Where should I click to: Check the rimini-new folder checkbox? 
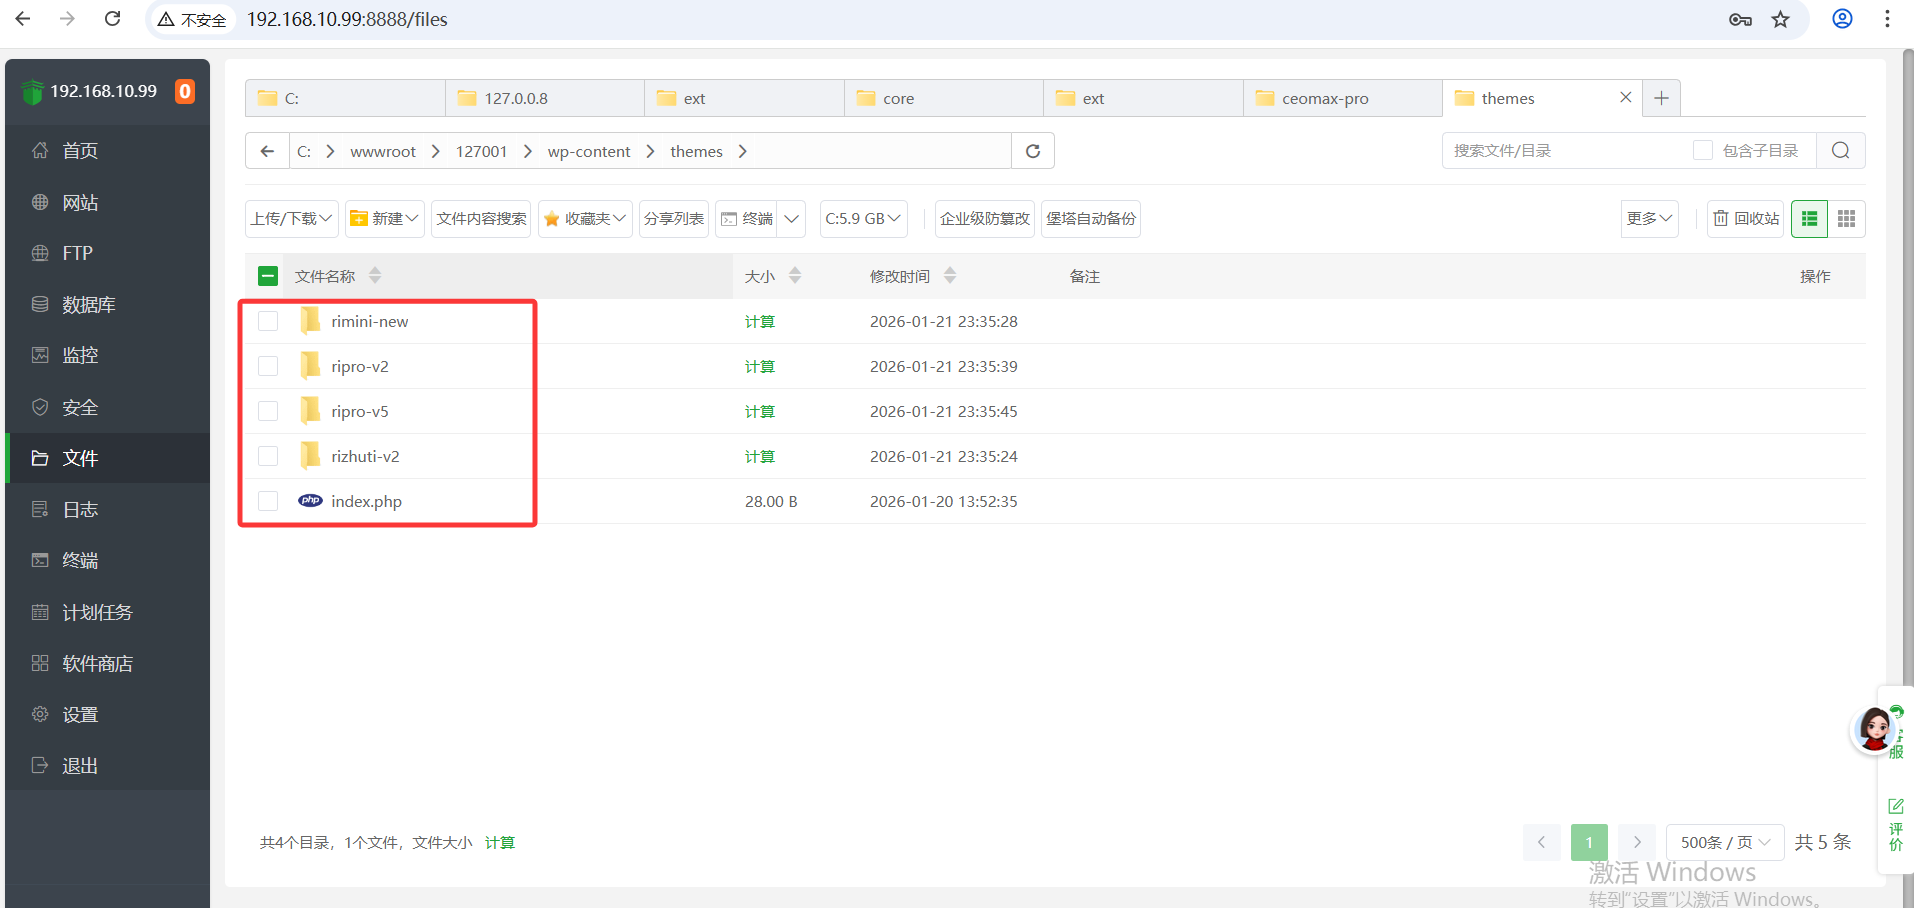(268, 321)
